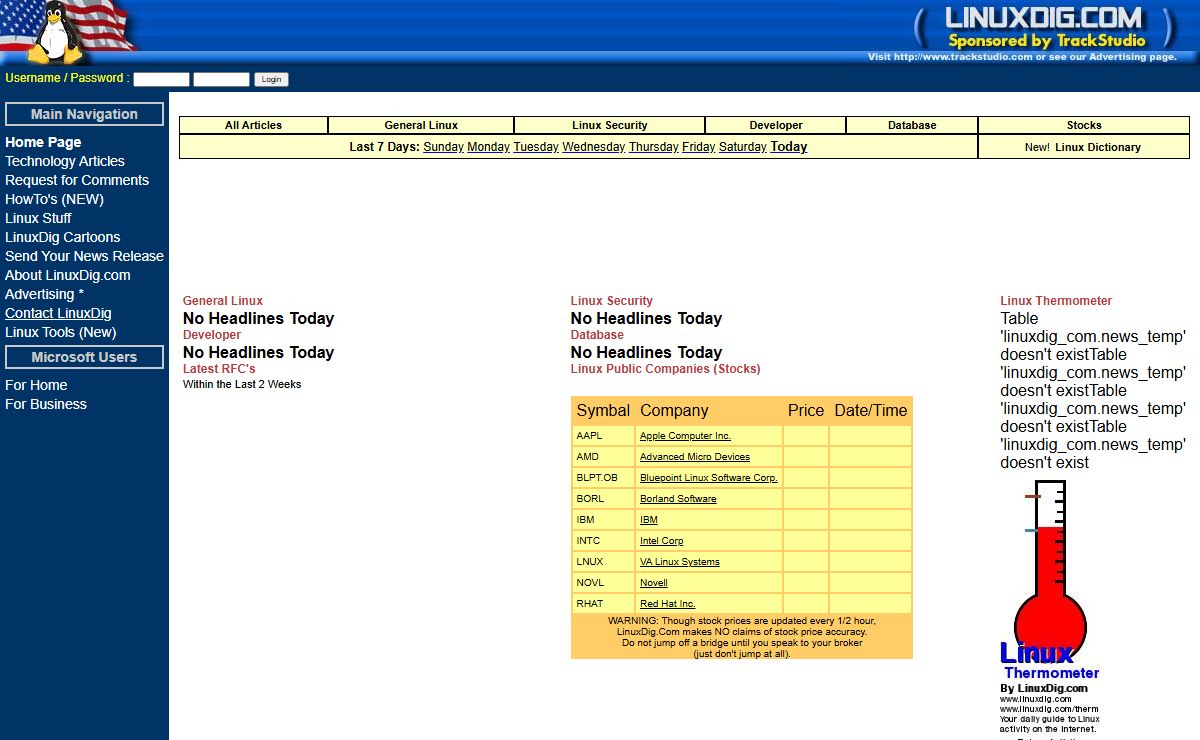The width and height of the screenshot is (1200, 740).
Task: Open the Linux Dictionary link
Action: (1098, 147)
